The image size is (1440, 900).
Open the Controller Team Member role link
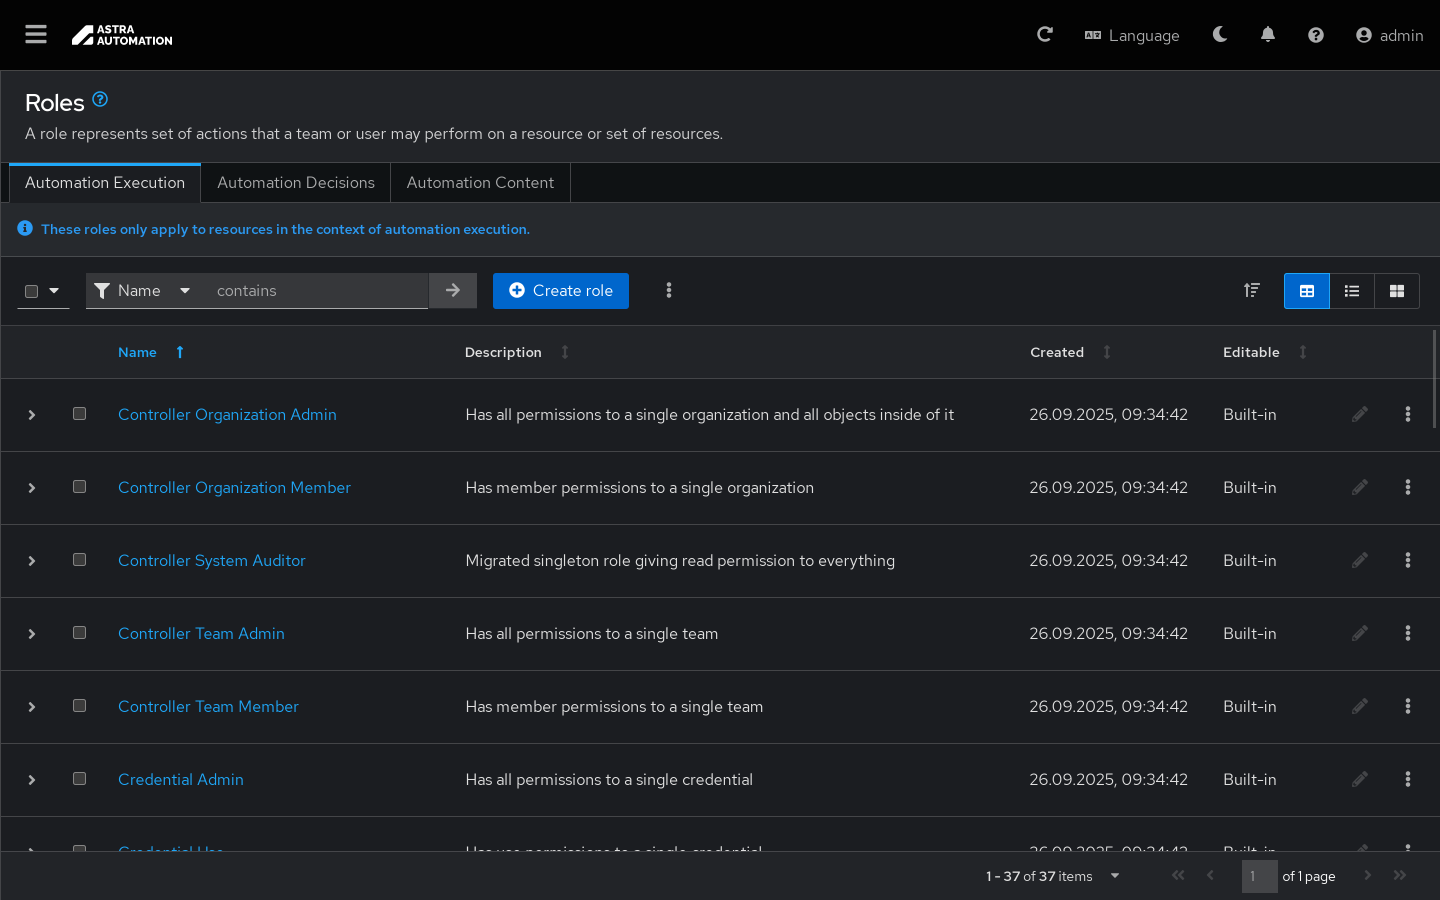pyautogui.click(x=208, y=707)
